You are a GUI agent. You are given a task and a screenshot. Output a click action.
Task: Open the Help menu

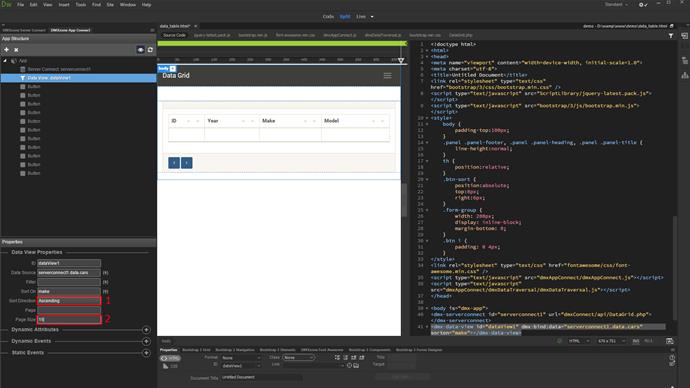(x=147, y=5)
